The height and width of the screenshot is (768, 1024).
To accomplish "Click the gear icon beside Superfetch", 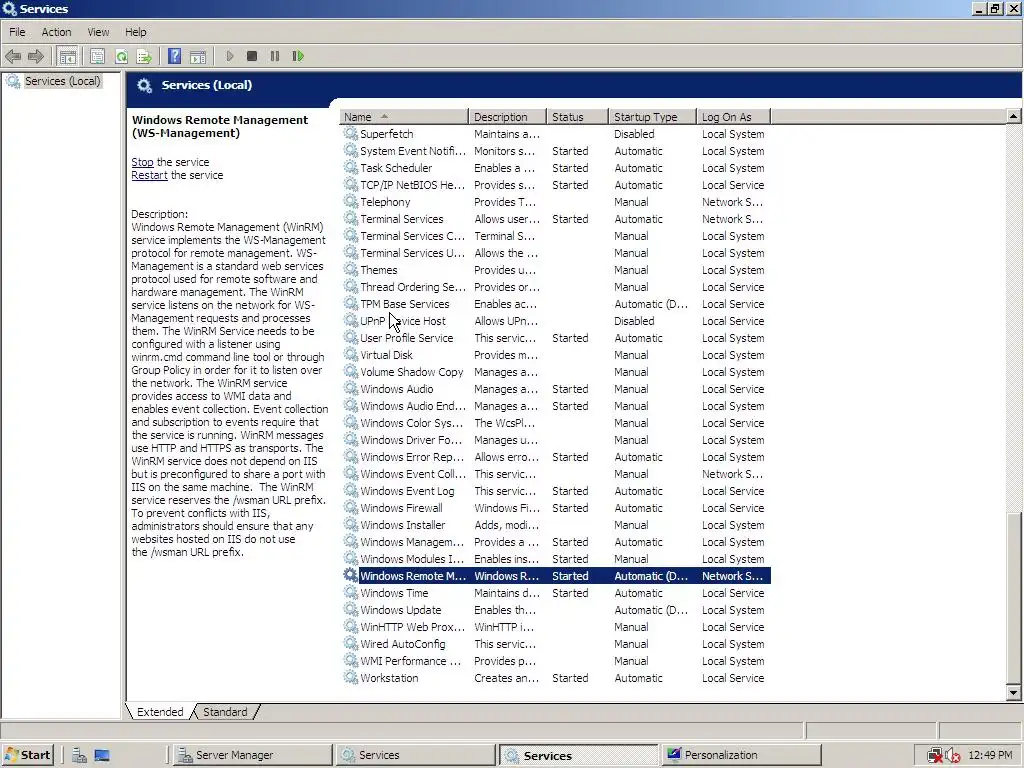I will pyautogui.click(x=351, y=134).
